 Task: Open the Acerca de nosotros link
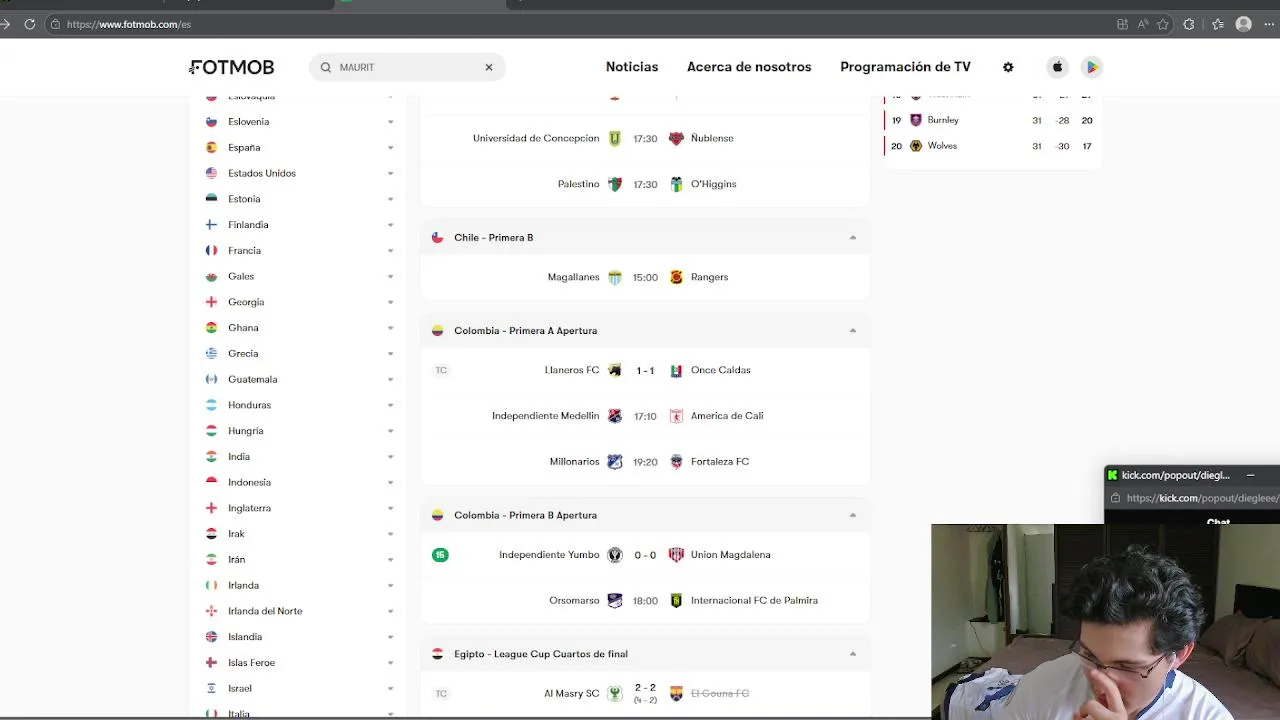[x=749, y=67]
